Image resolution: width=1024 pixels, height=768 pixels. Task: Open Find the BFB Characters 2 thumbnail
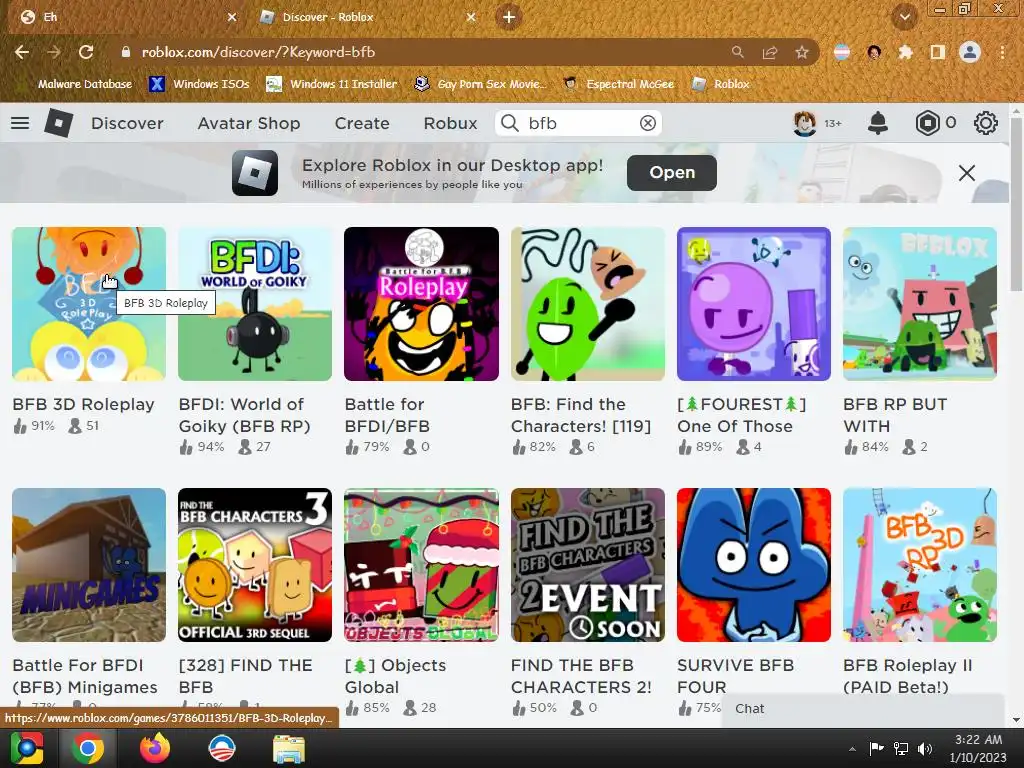(x=588, y=565)
